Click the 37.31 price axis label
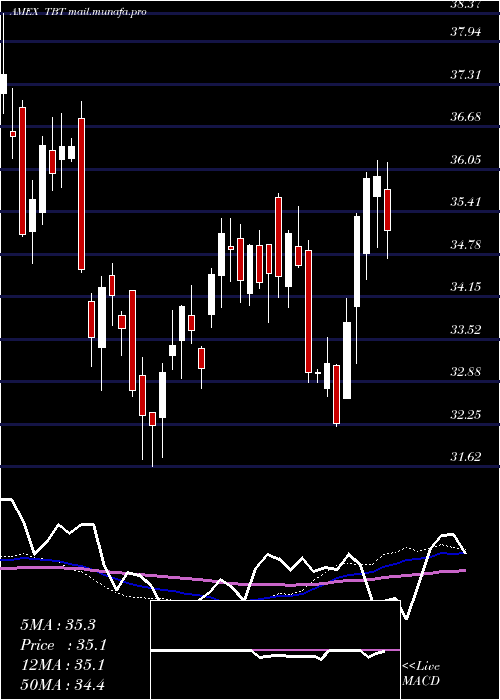The height and width of the screenshot is (700, 500). coord(466,75)
